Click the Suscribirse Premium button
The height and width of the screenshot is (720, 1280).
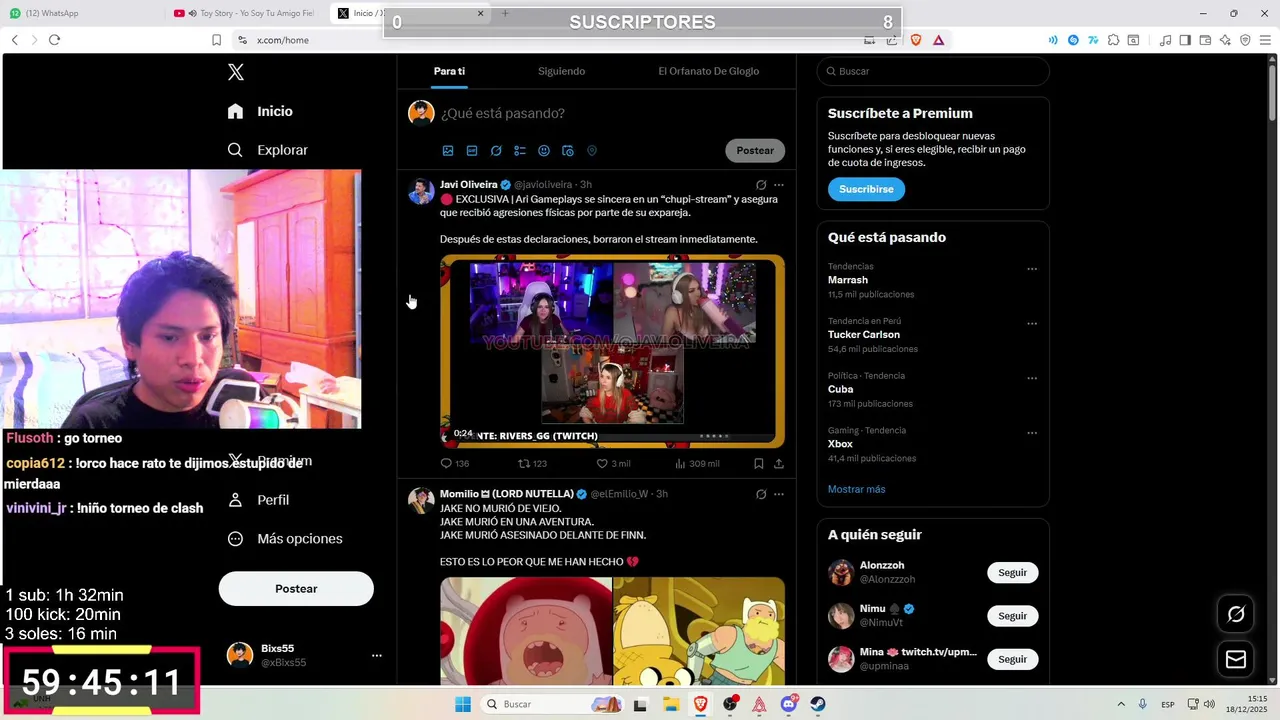[x=866, y=189]
